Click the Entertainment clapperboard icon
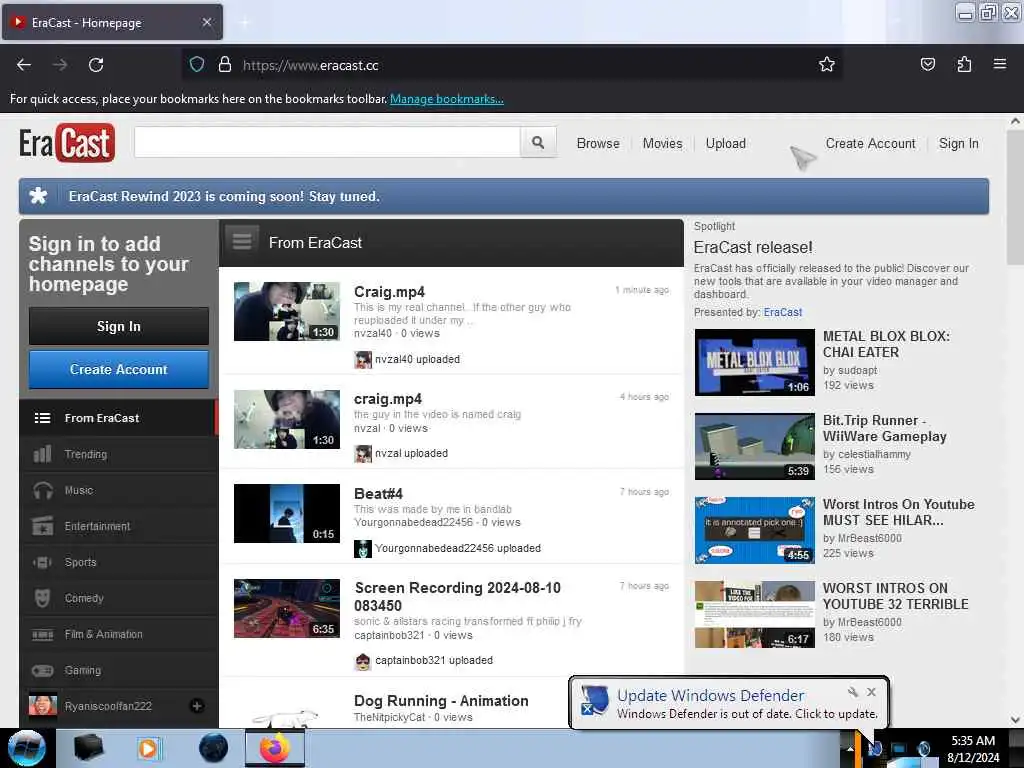The width and height of the screenshot is (1024, 768). click(x=42, y=526)
